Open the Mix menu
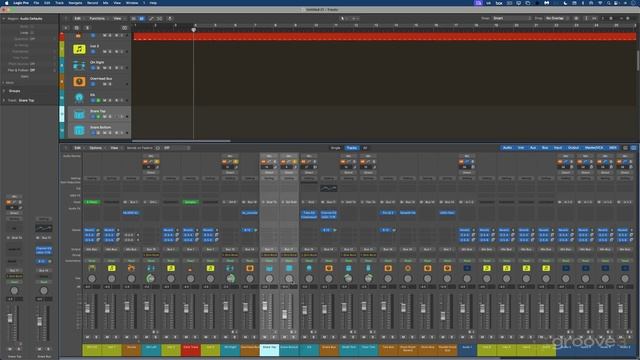The image size is (640, 360). 105,3
